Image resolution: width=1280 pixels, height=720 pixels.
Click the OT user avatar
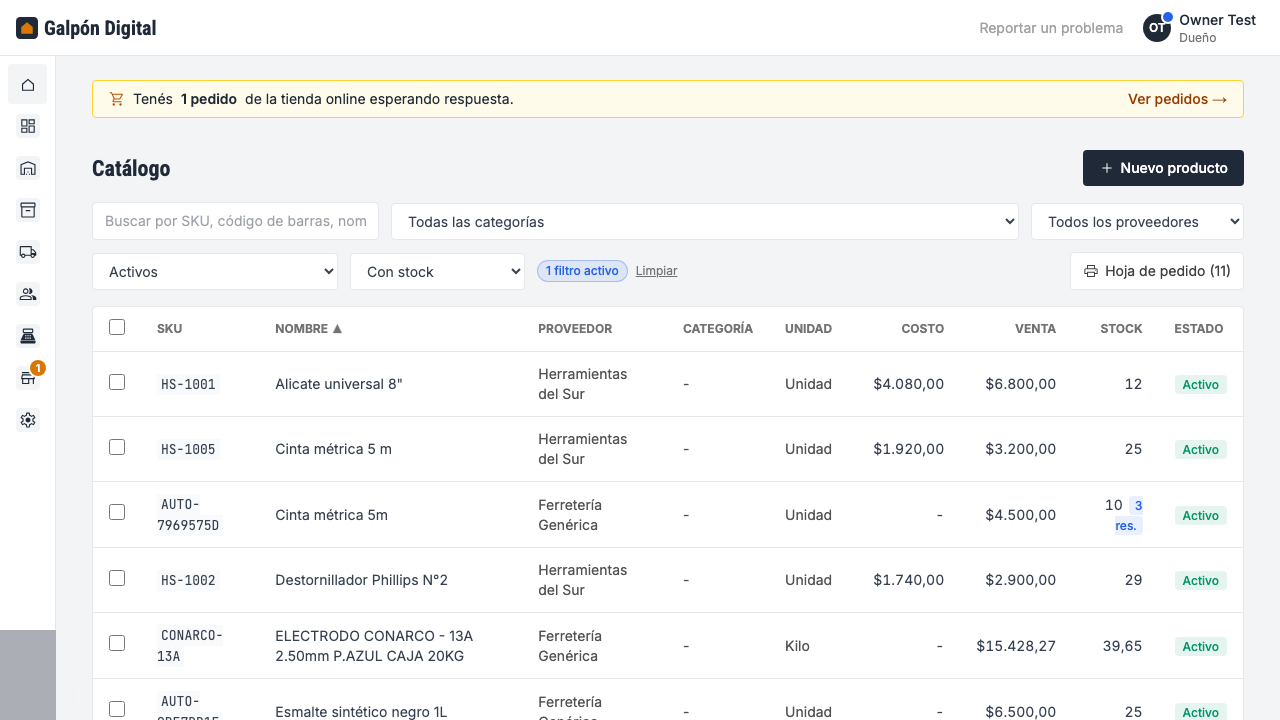(1157, 28)
